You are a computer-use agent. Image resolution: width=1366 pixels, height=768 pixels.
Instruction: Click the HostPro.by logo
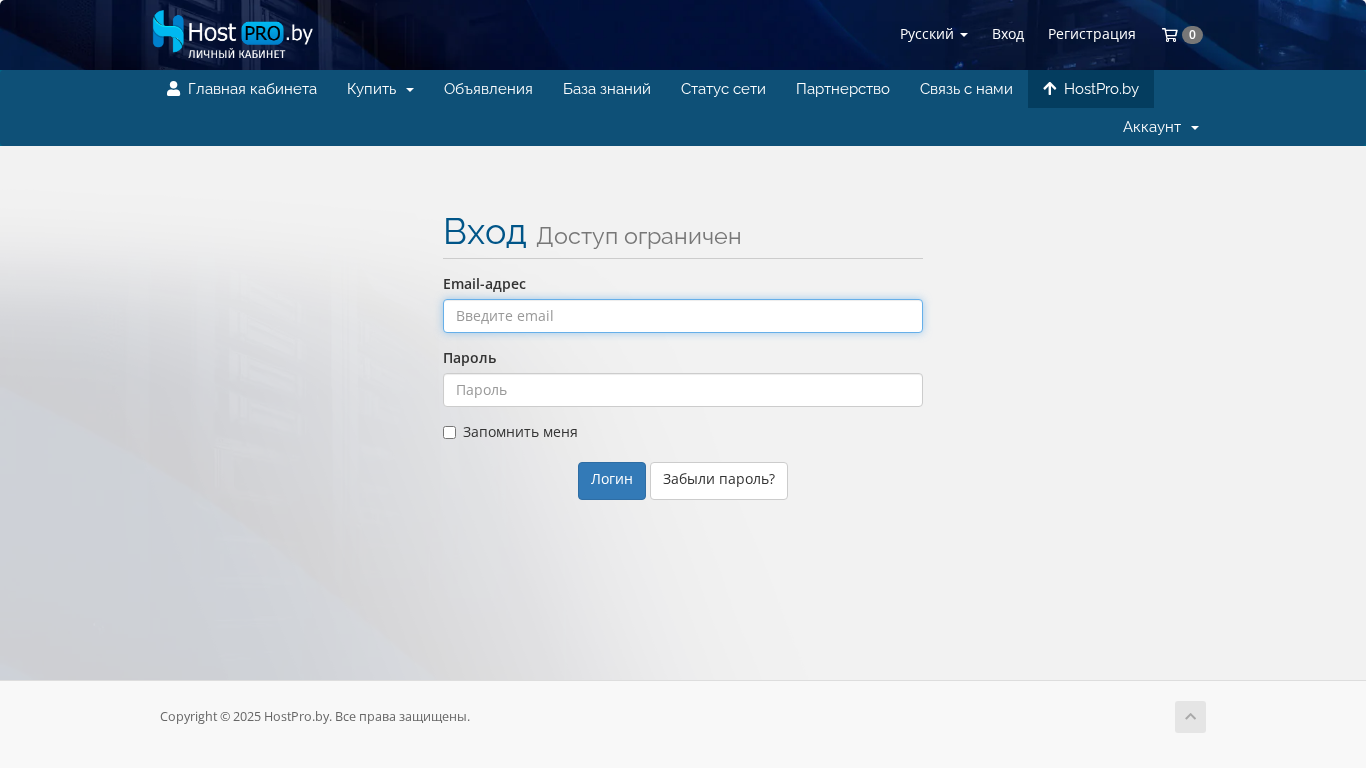pyautogui.click(x=232, y=34)
